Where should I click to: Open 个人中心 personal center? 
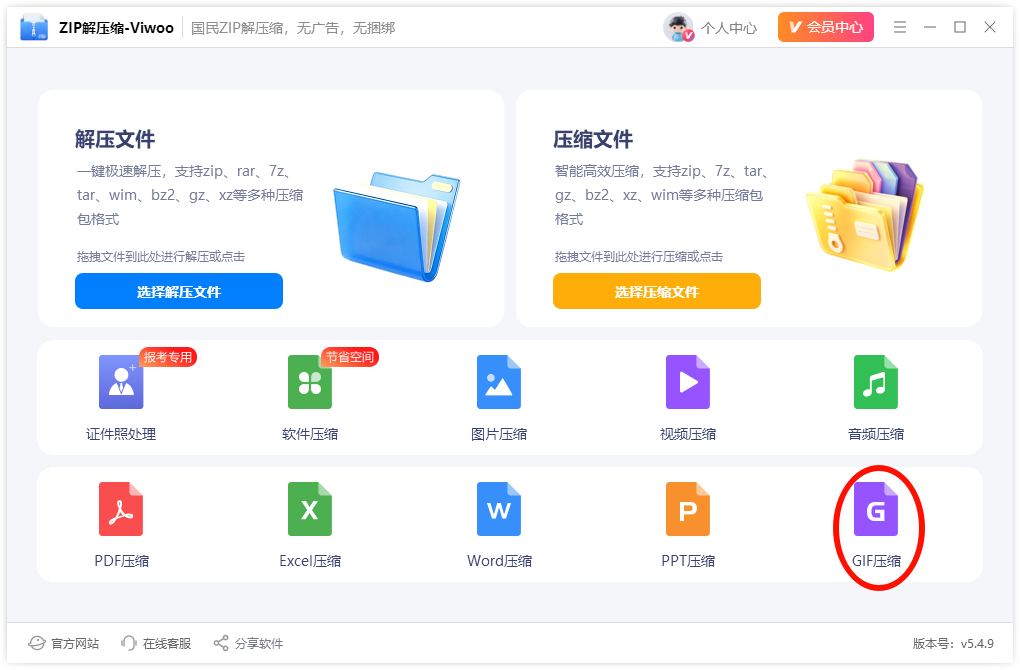click(x=729, y=28)
